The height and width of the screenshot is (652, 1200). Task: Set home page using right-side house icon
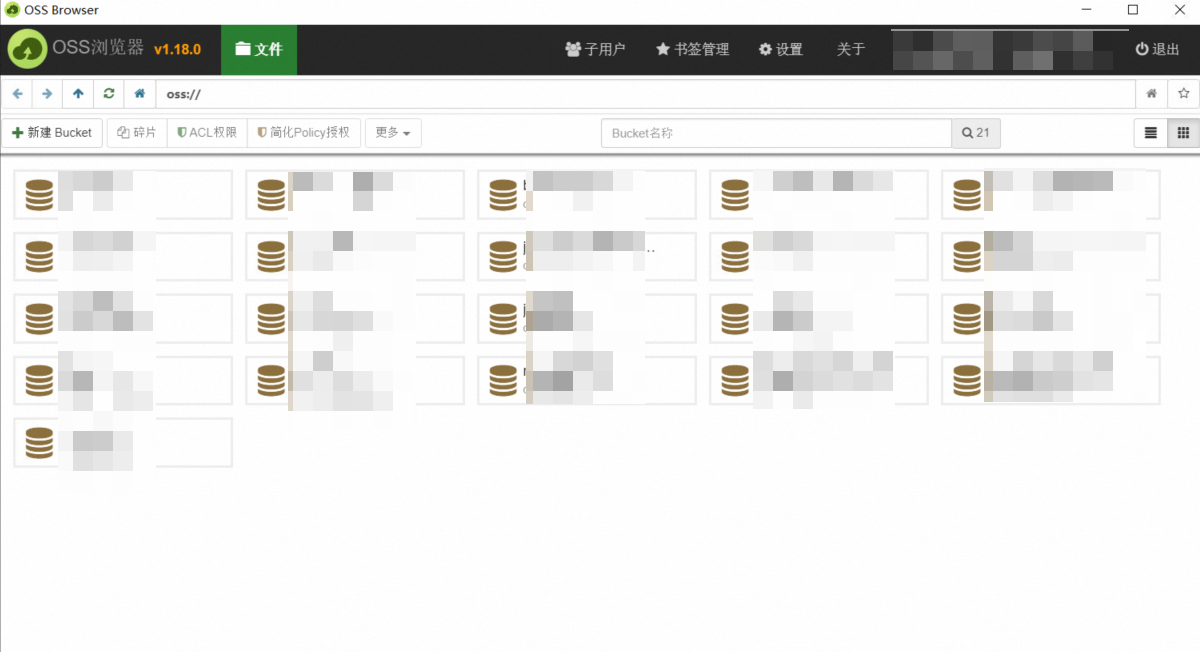[1152, 94]
